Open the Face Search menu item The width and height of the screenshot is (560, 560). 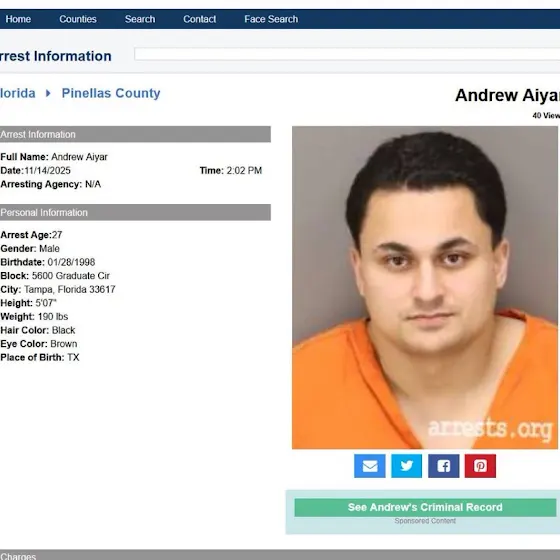click(271, 19)
